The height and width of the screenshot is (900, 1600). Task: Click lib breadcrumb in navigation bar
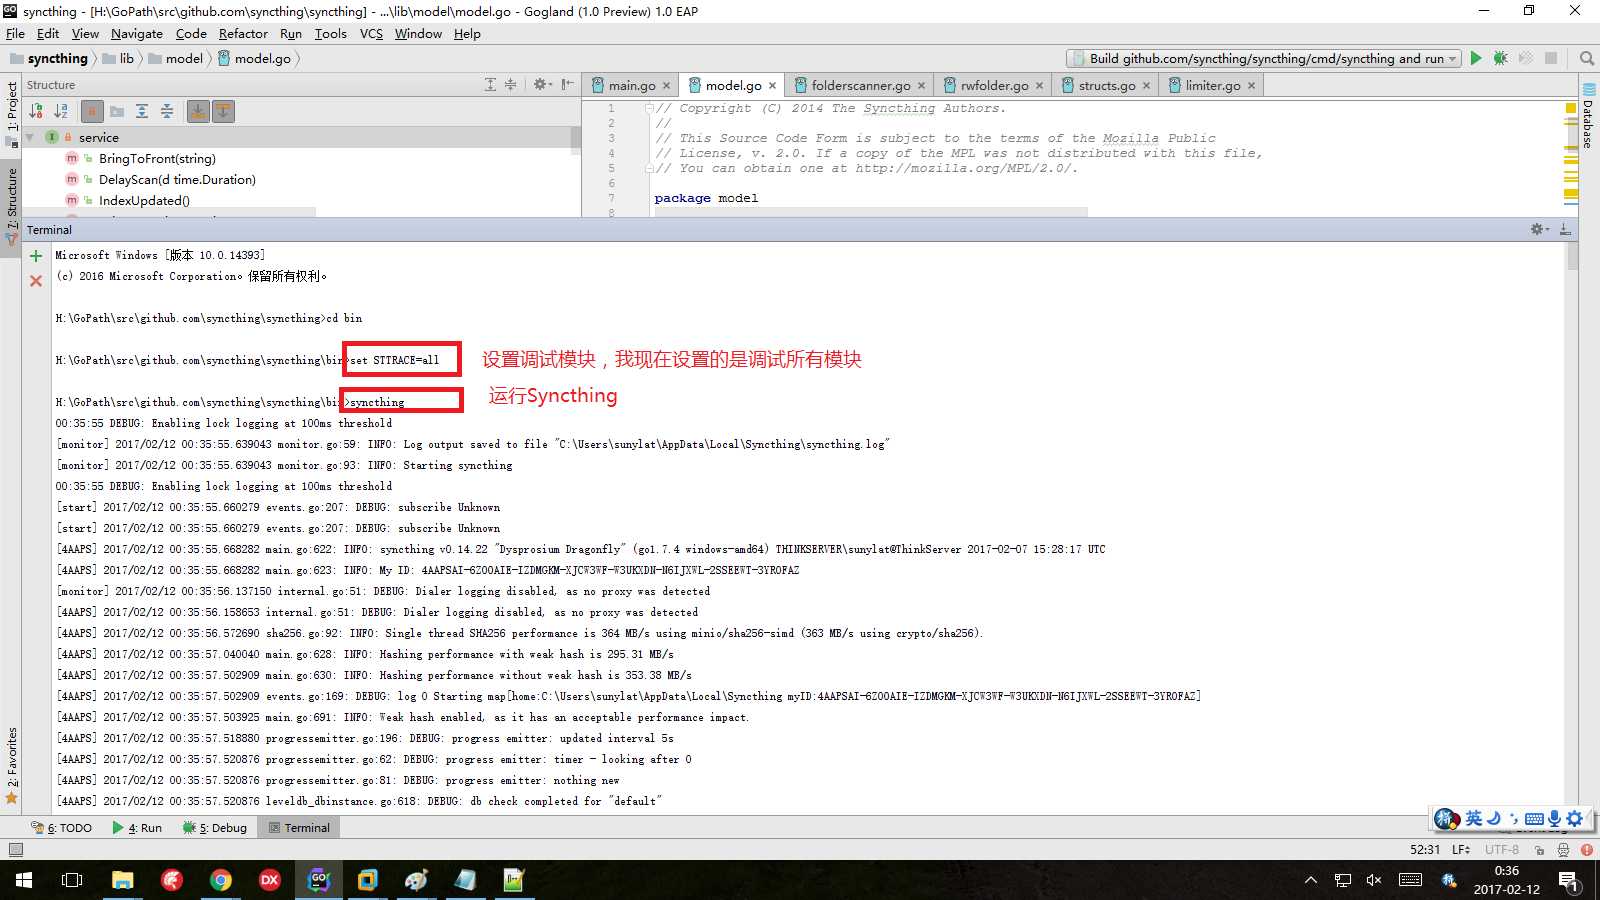[118, 58]
